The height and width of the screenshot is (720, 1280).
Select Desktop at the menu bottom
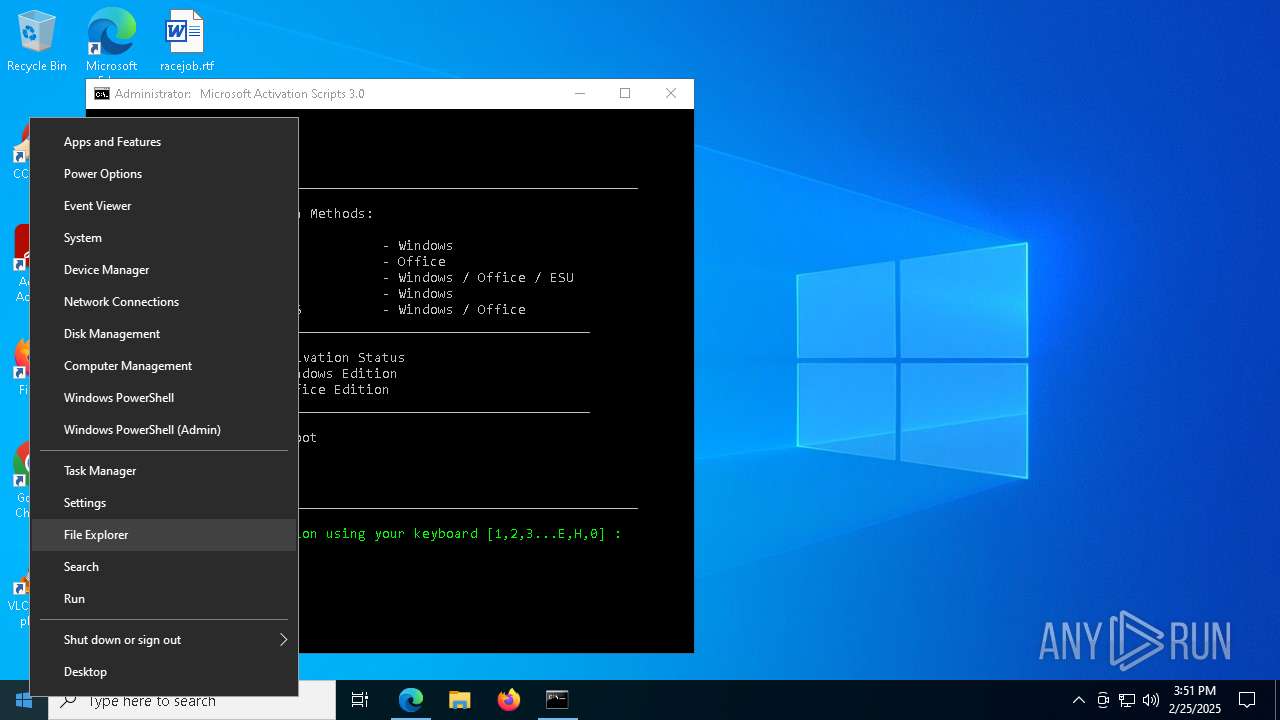click(165, 672)
